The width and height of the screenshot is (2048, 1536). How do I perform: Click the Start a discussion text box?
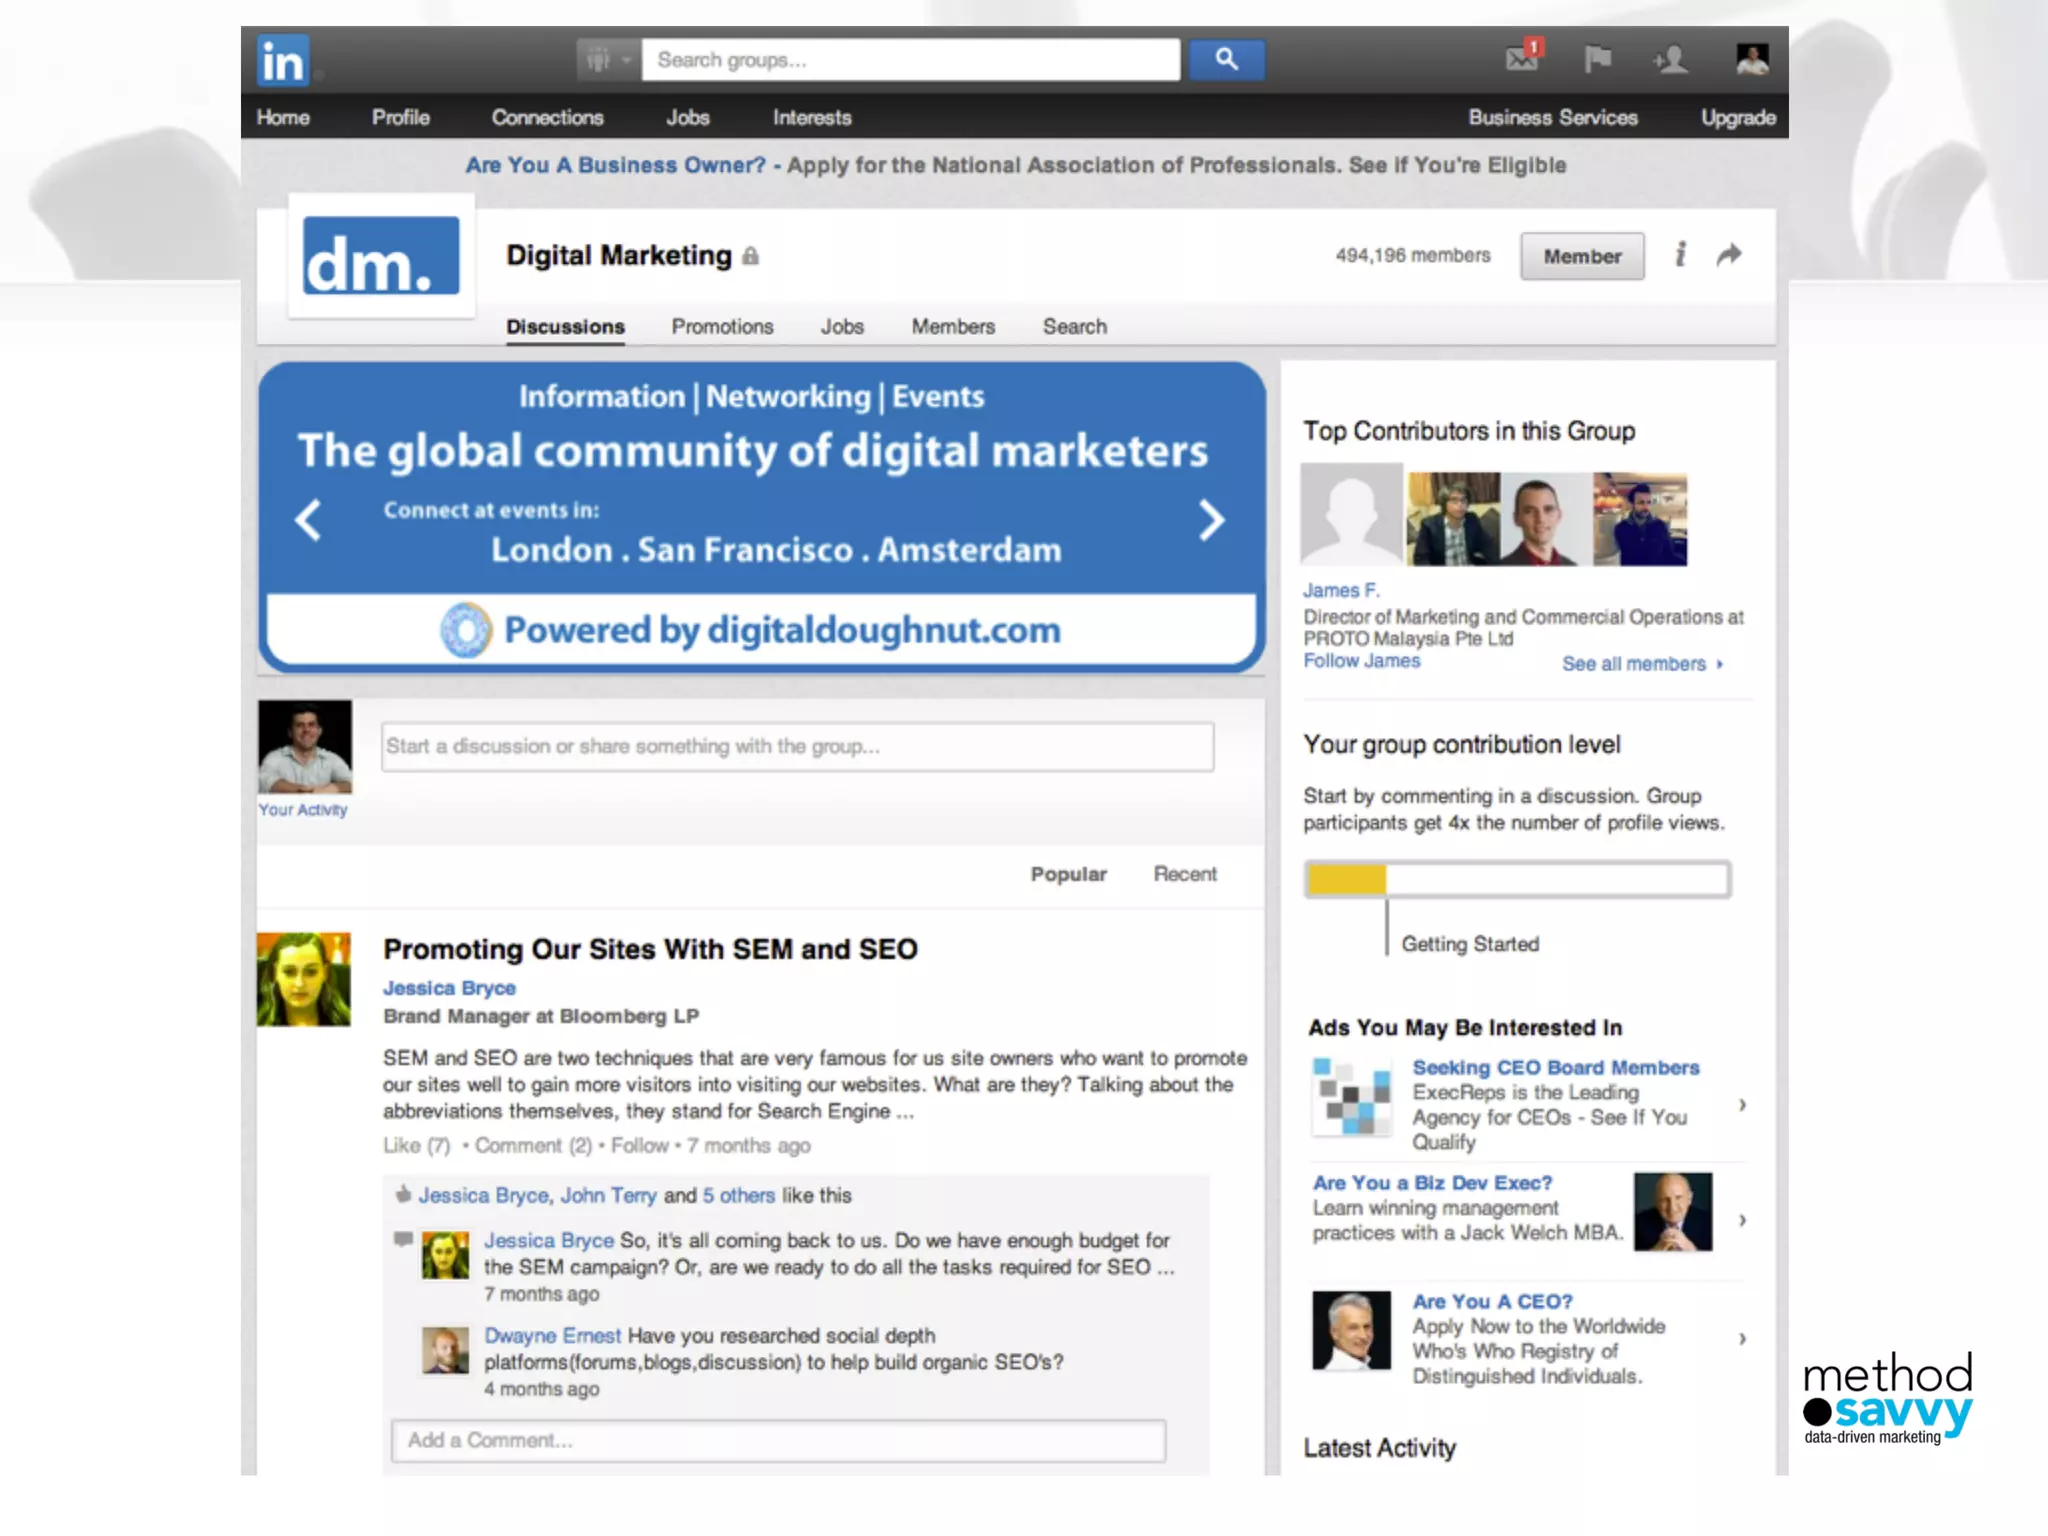click(797, 746)
